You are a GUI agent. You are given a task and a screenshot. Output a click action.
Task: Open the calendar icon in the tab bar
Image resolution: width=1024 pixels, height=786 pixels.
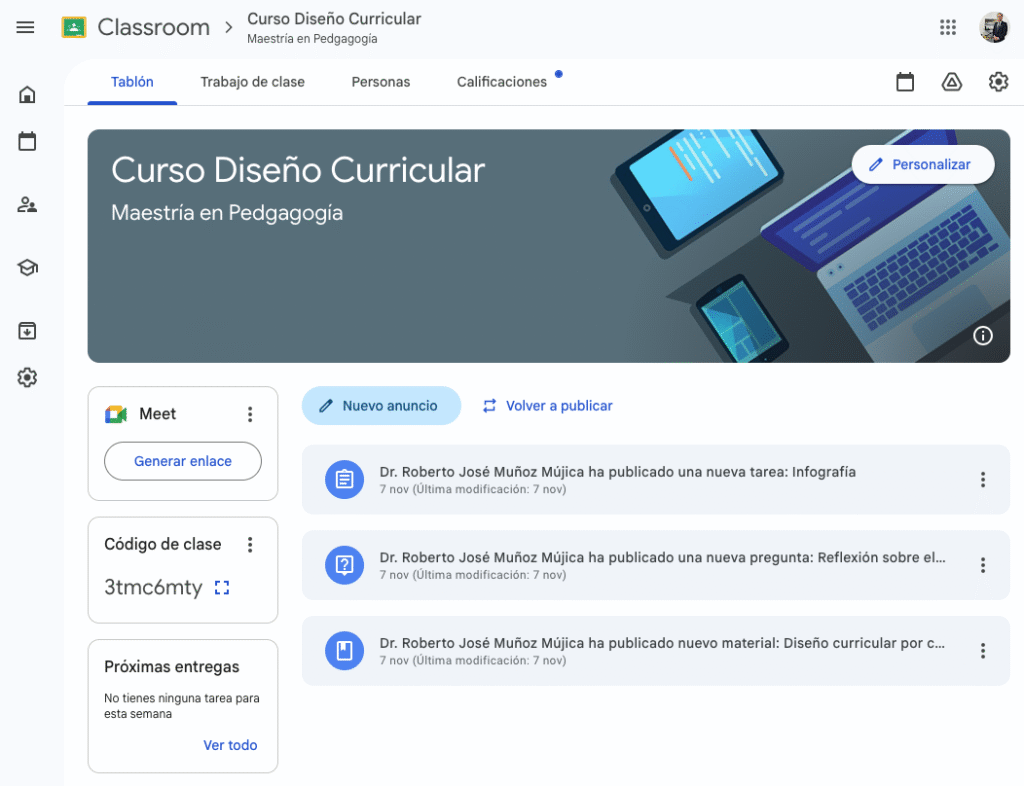[905, 82]
